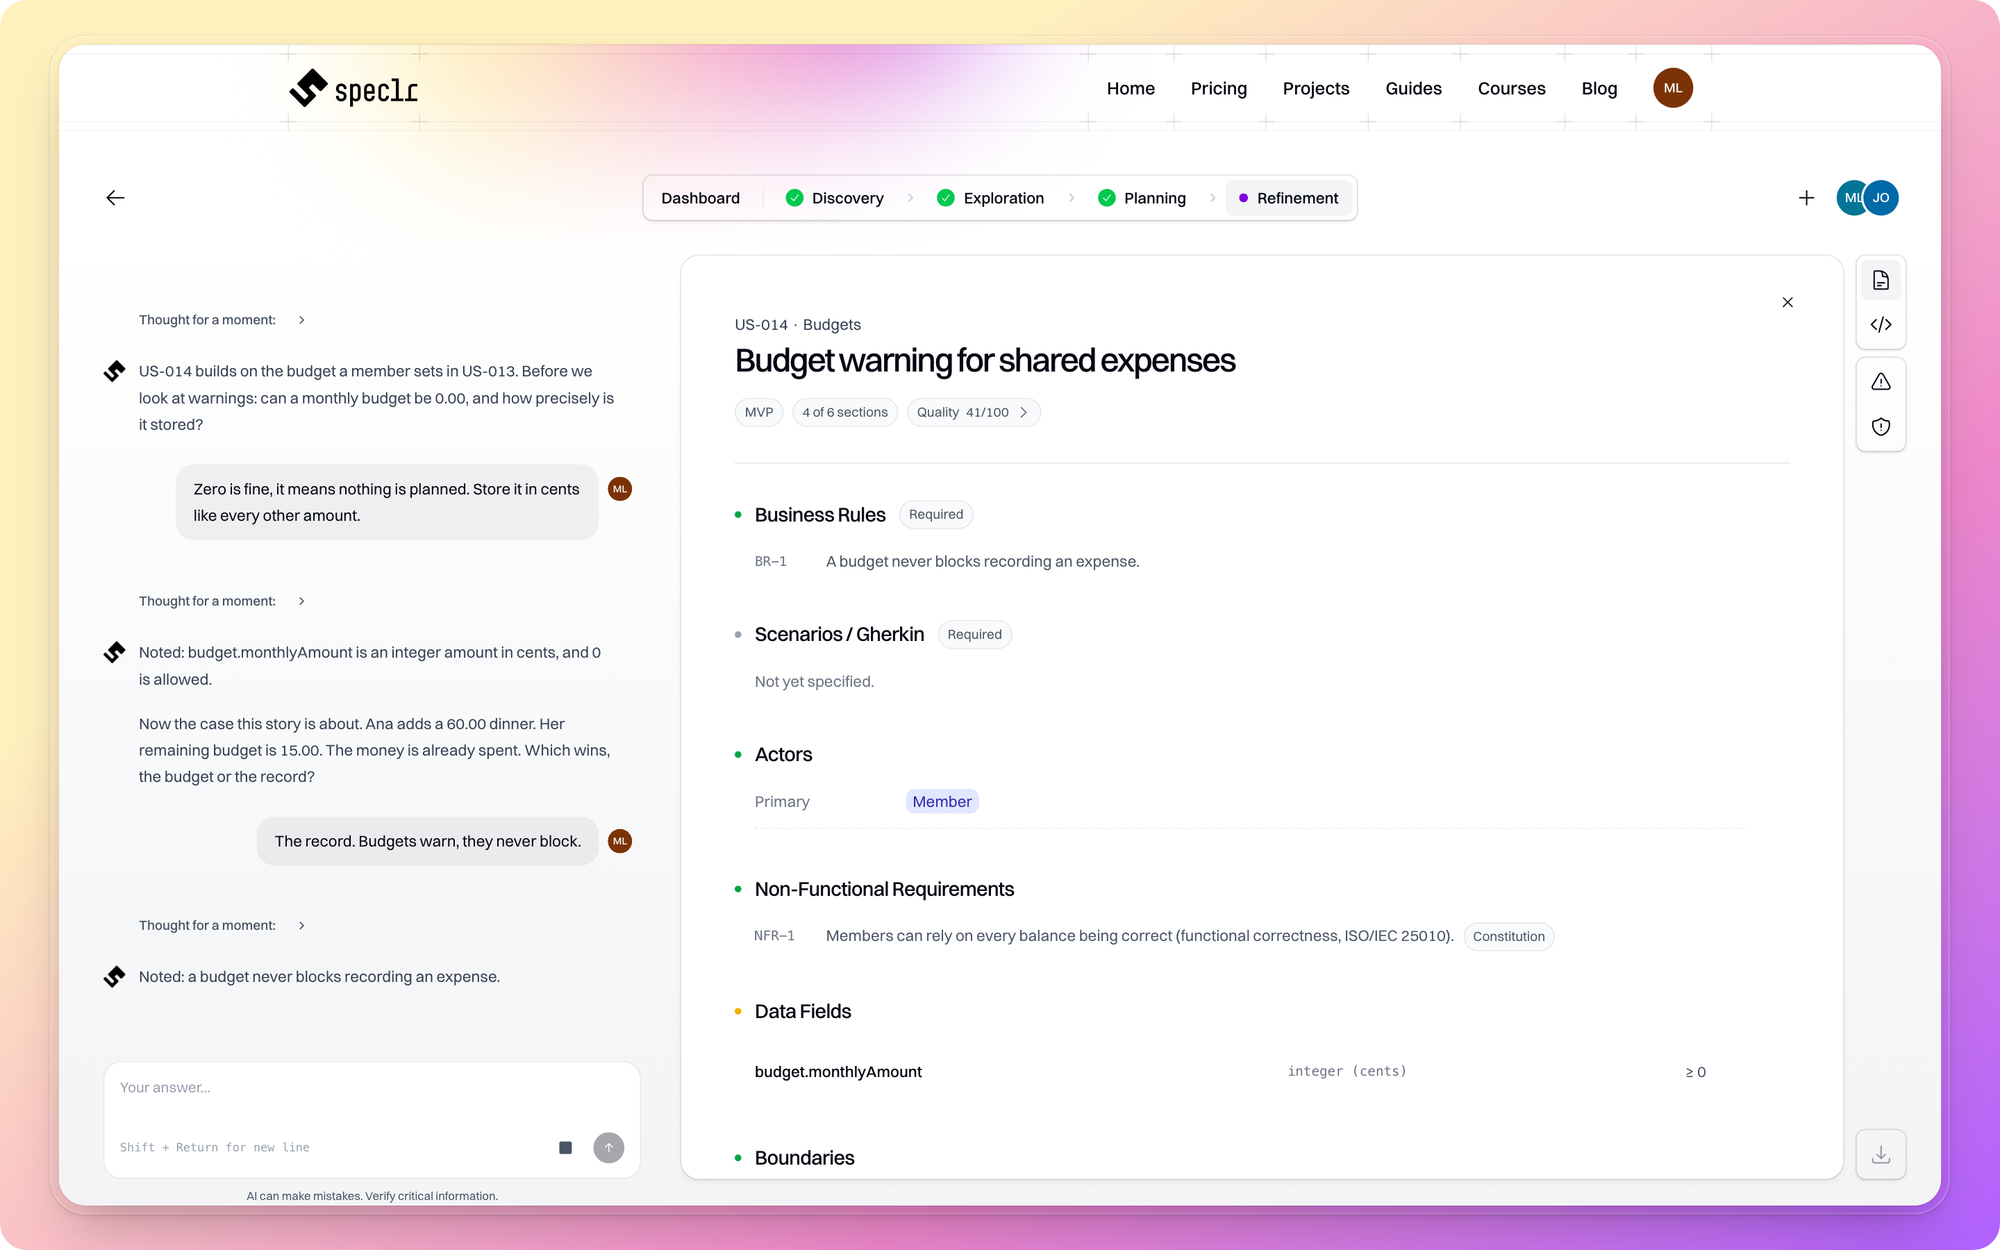Open the Courses nav link
Viewport: 2000px width, 1250px height.
[x=1511, y=88]
